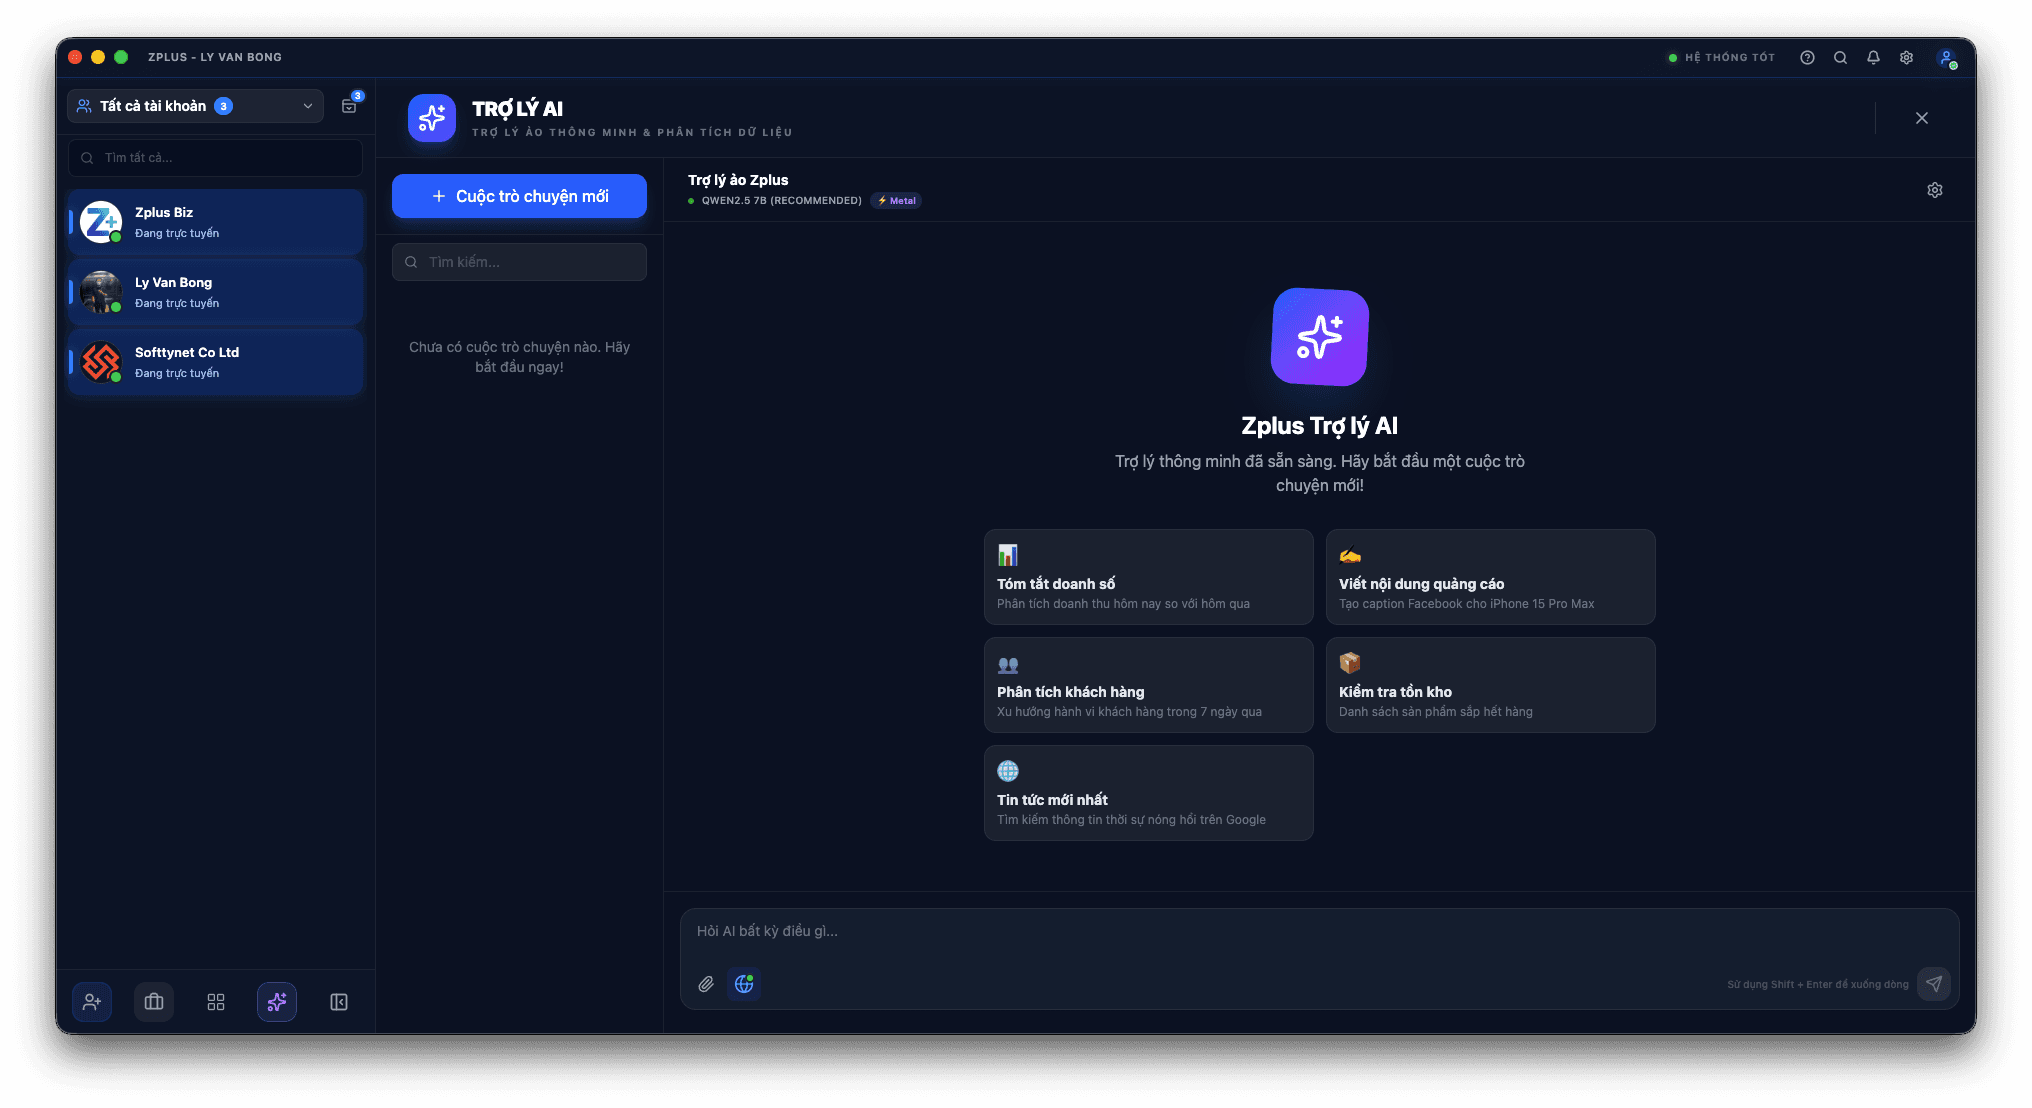The image size is (2032, 1108).
Task: Open archive inbox icon with badge 3
Action: pos(349,106)
